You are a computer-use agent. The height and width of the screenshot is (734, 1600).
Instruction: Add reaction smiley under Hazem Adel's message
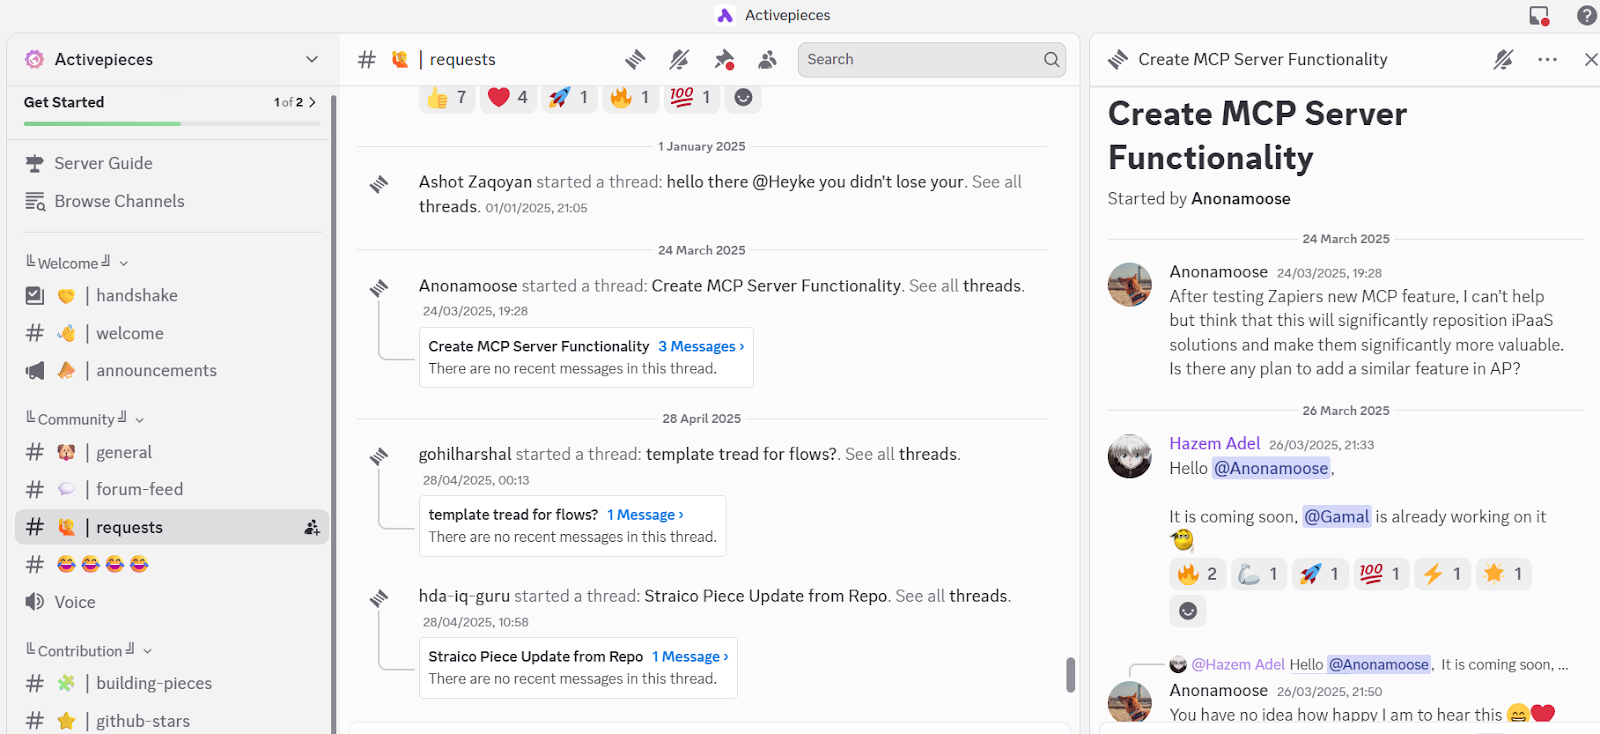(1188, 611)
